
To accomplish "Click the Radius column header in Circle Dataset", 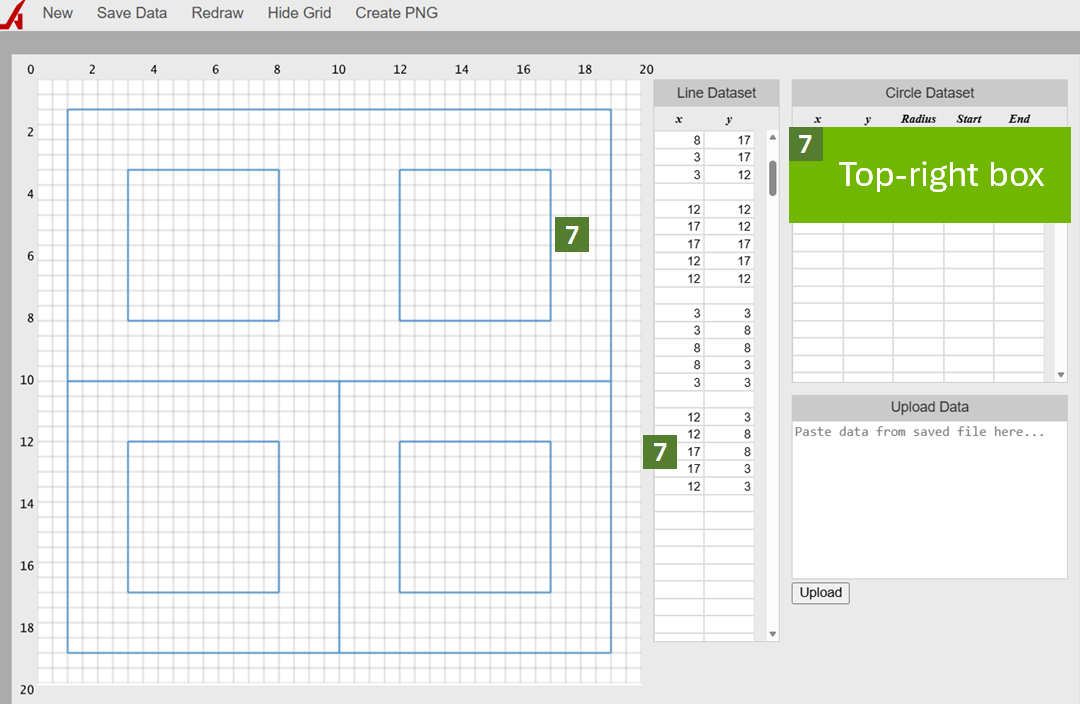I will (x=917, y=118).
